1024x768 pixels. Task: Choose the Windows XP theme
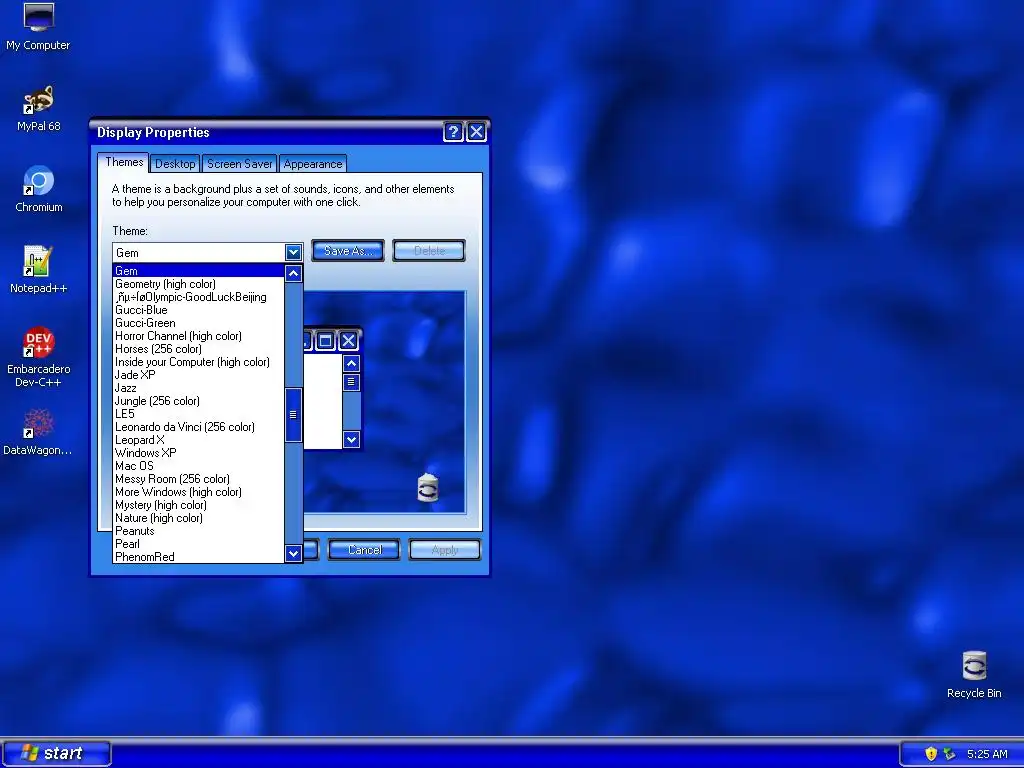click(199, 453)
